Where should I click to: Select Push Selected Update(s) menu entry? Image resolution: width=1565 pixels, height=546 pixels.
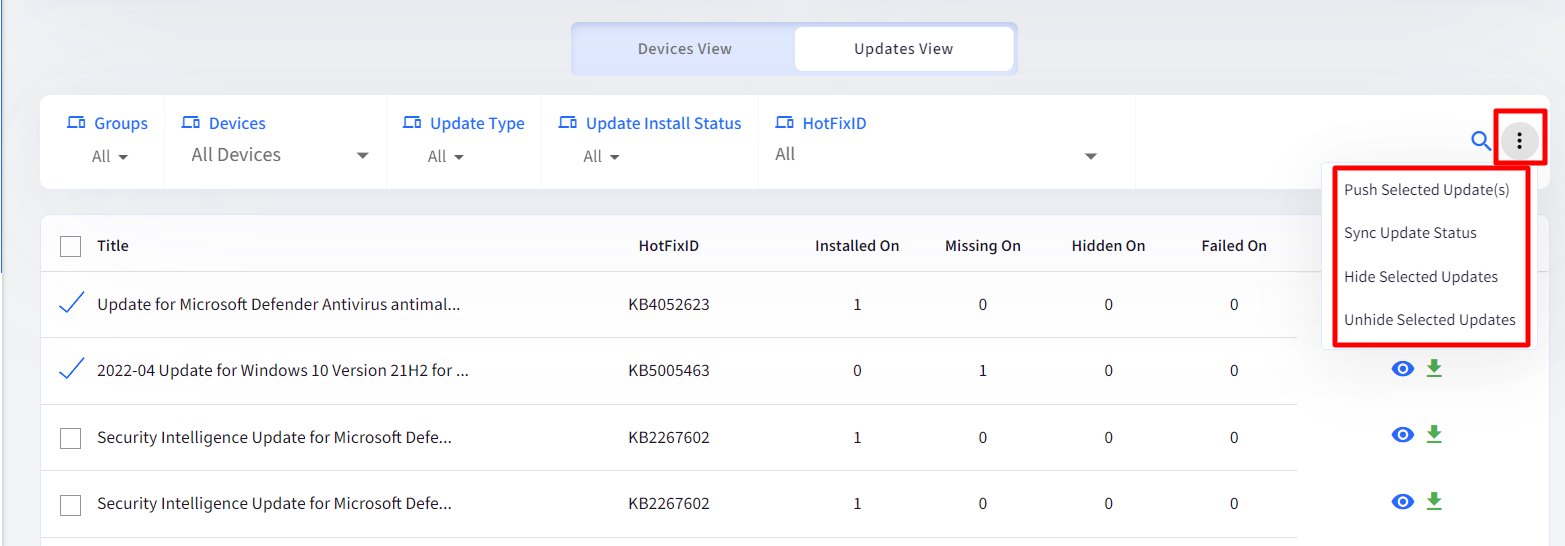click(1426, 189)
